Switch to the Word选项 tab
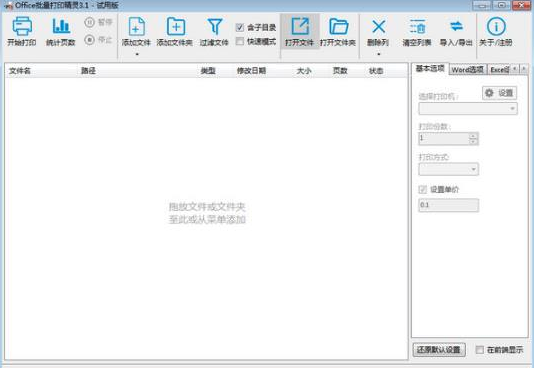This screenshot has height=368, width=534. click(x=468, y=69)
